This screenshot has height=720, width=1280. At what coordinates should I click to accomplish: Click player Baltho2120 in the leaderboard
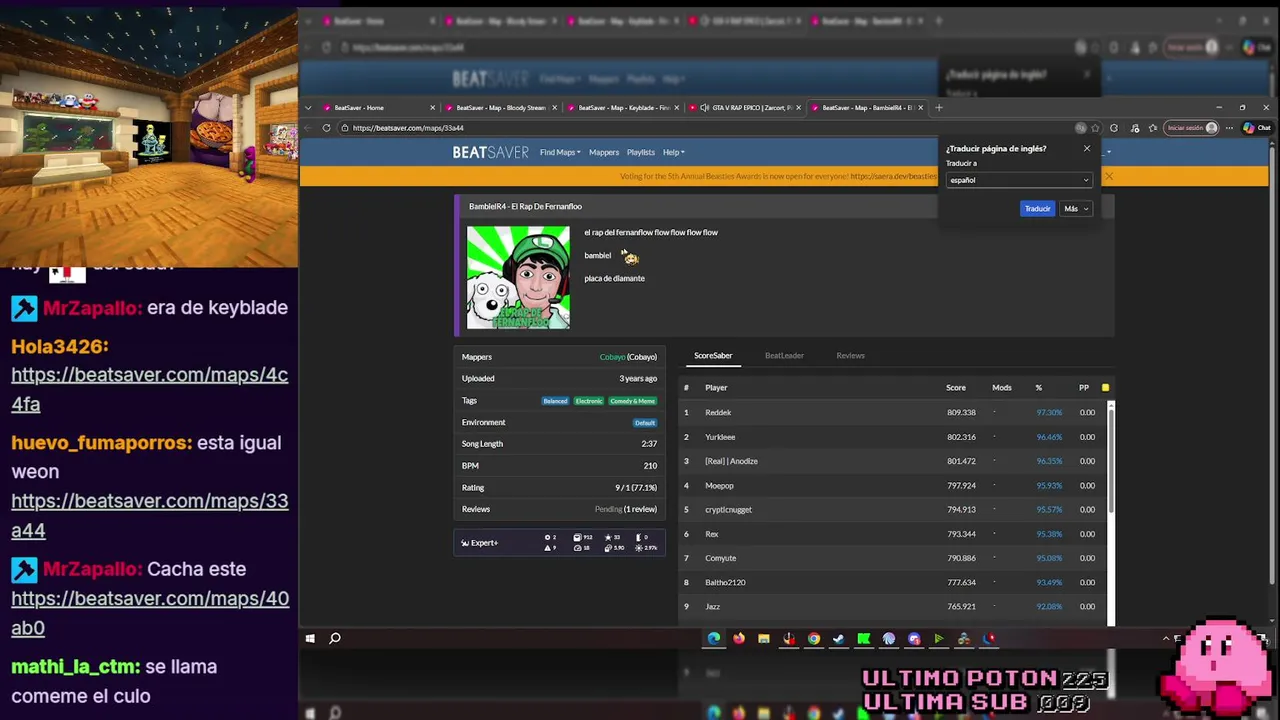click(x=725, y=582)
